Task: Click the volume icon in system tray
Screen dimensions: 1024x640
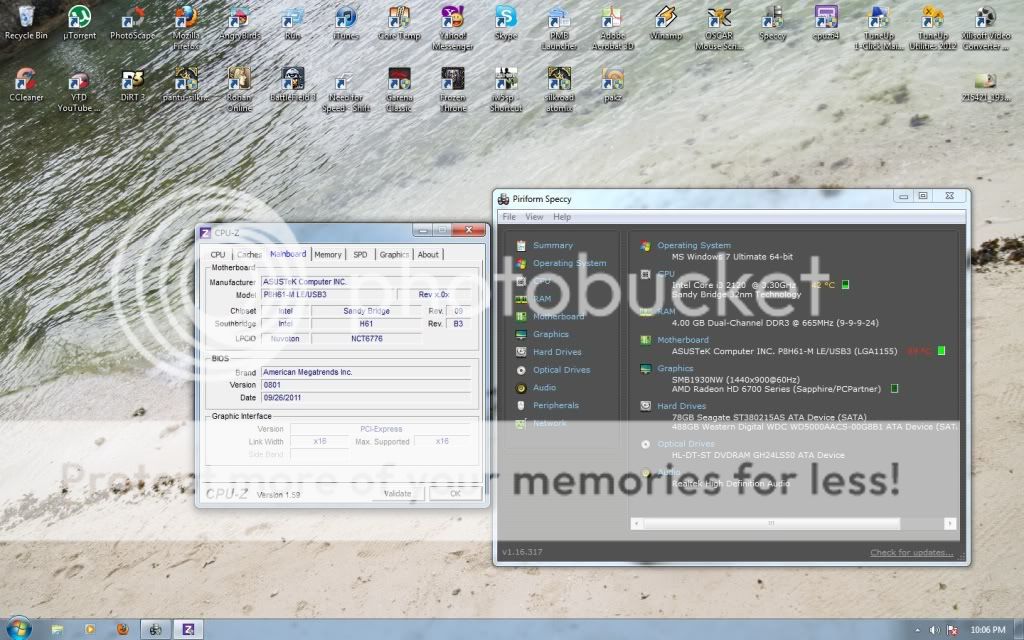Action: coord(935,630)
